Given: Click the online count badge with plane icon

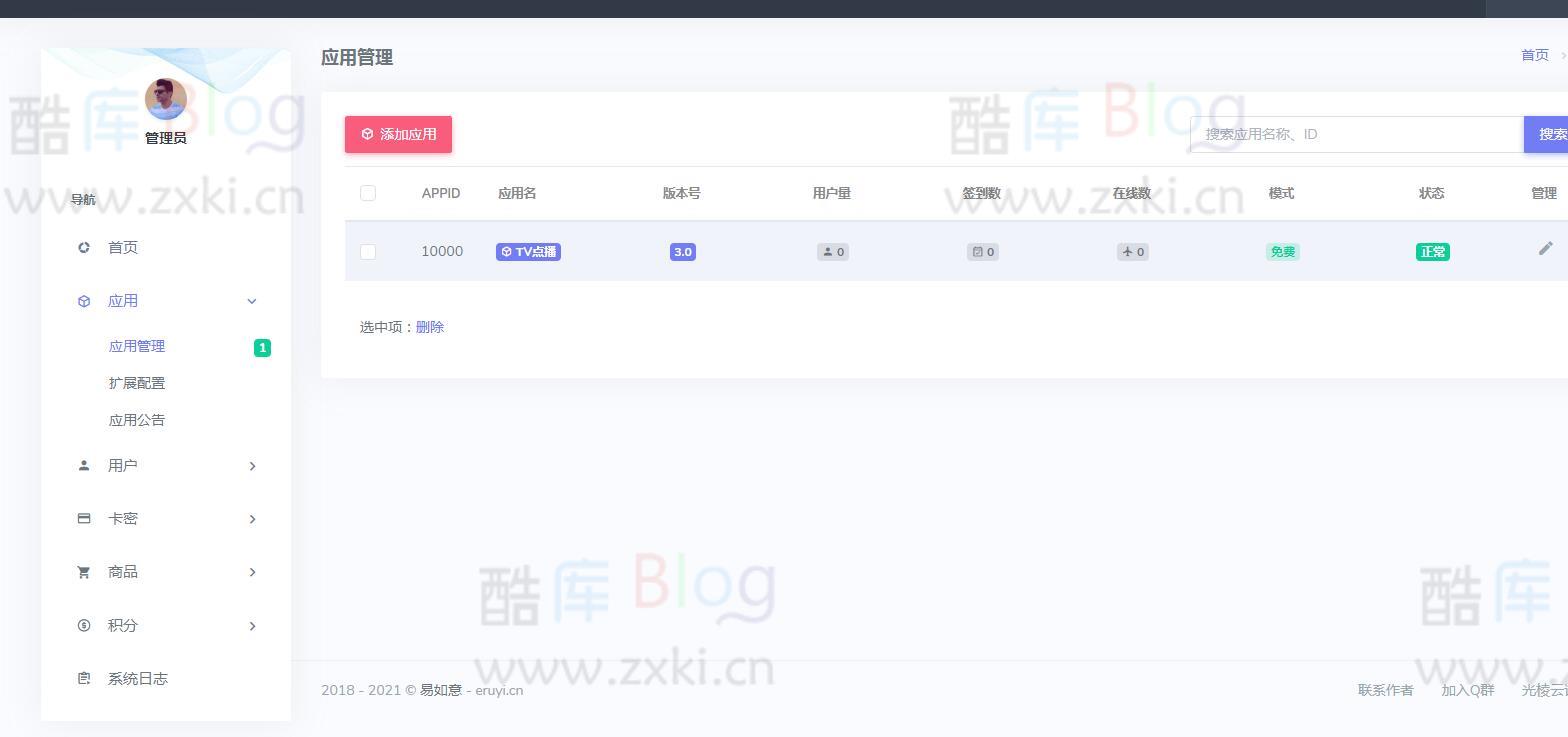Looking at the screenshot, I should pos(1133,252).
